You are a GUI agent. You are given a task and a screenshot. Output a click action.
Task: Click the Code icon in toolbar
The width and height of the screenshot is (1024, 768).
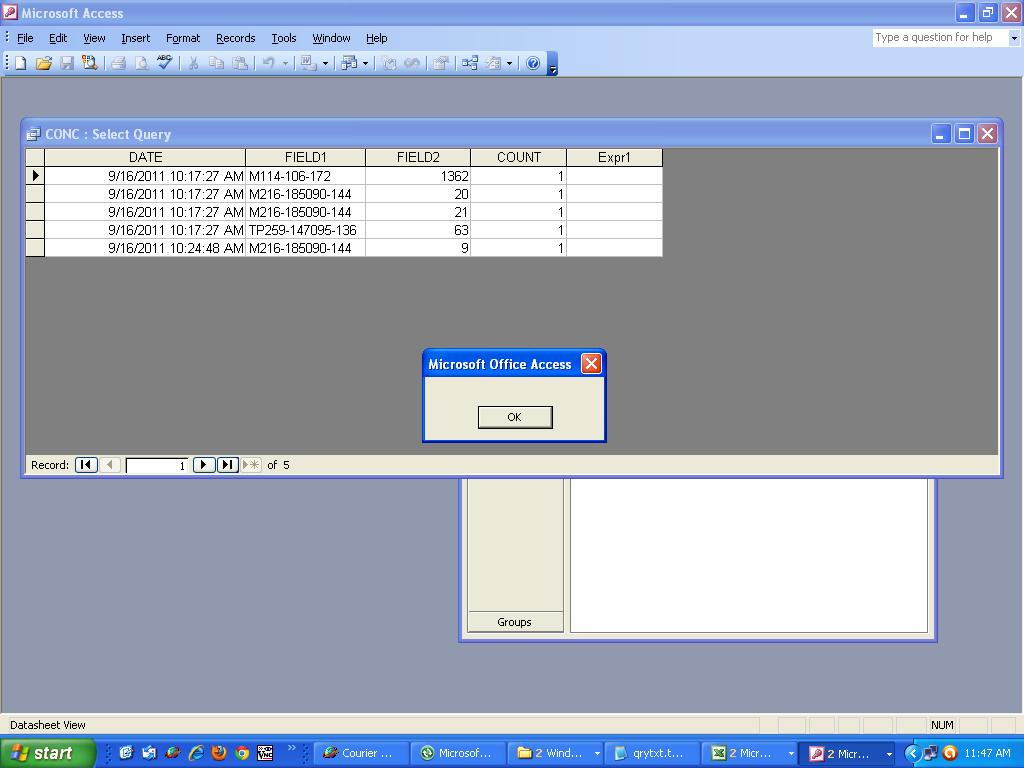(x=389, y=63)
